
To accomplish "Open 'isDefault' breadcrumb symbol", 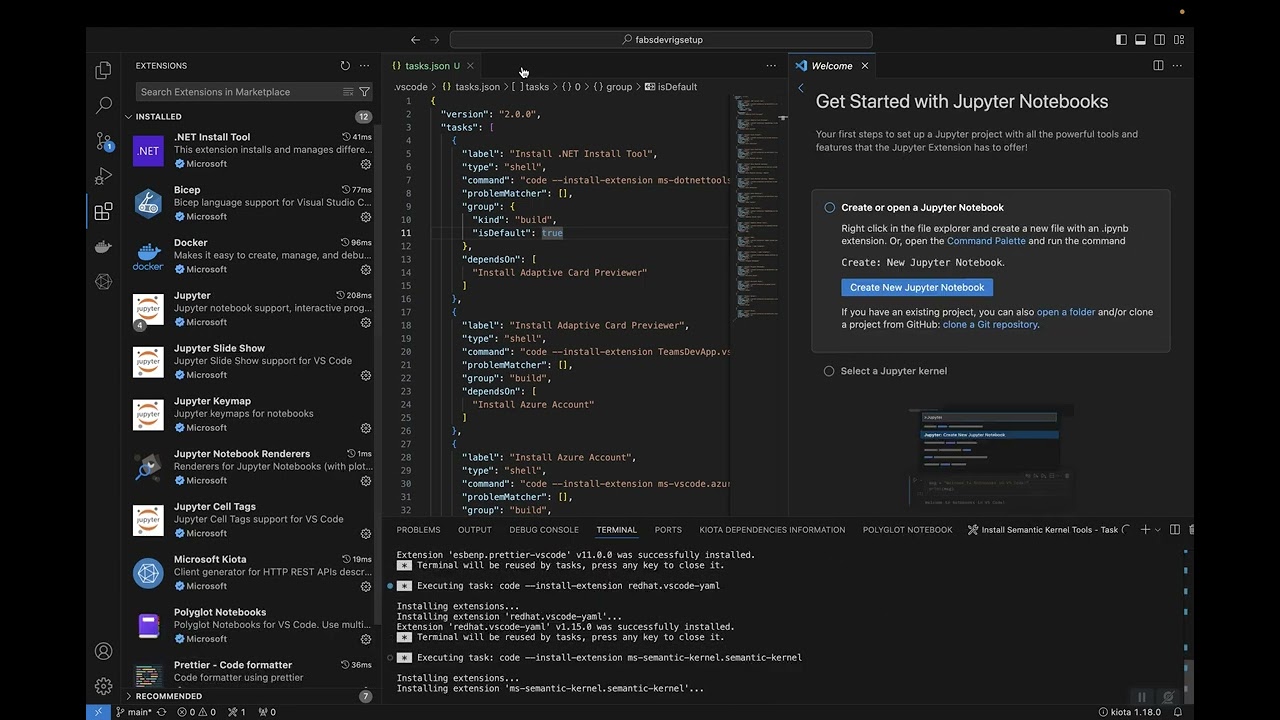I will pyautogui.click(x=670, y=87).
